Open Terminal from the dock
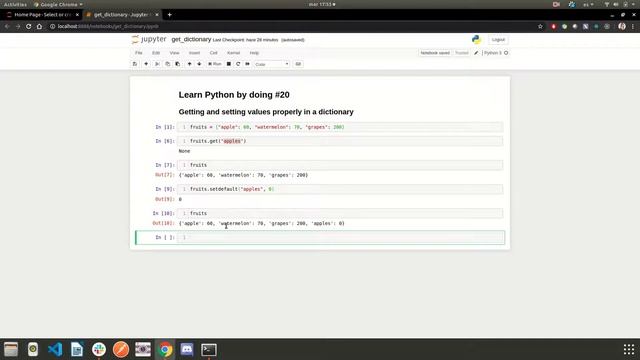Viewport: 640px width, 360px height. coord(209,349)
